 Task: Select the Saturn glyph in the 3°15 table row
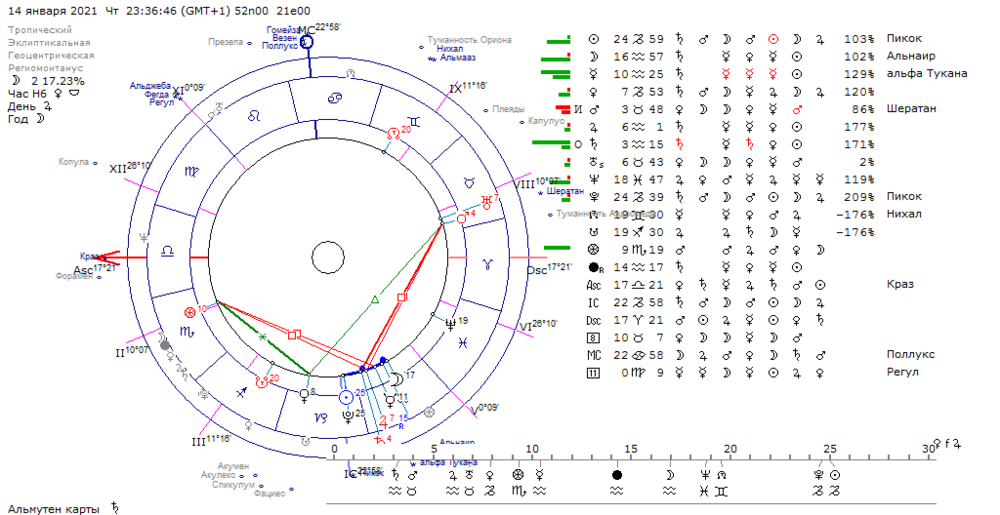pyautogui.click(x=593, y=144)
